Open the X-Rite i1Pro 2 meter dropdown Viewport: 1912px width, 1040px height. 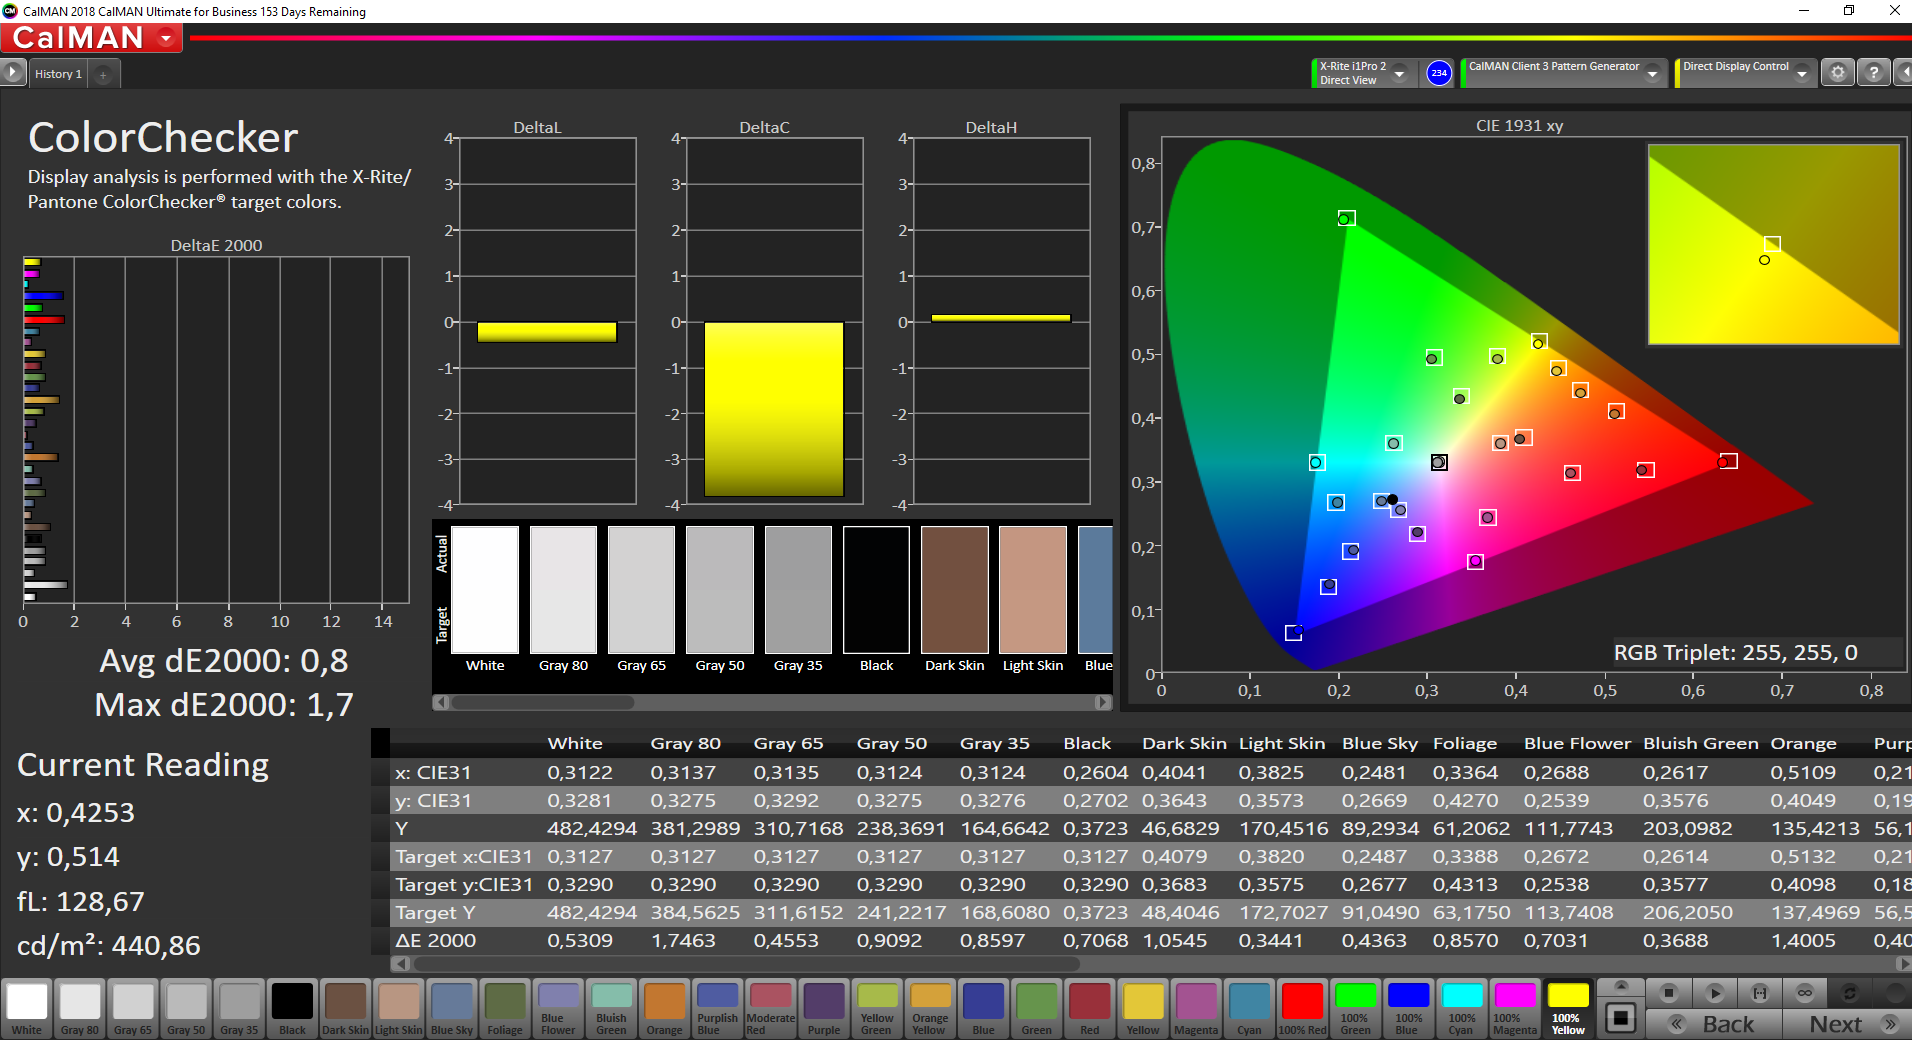point(1399,73)
